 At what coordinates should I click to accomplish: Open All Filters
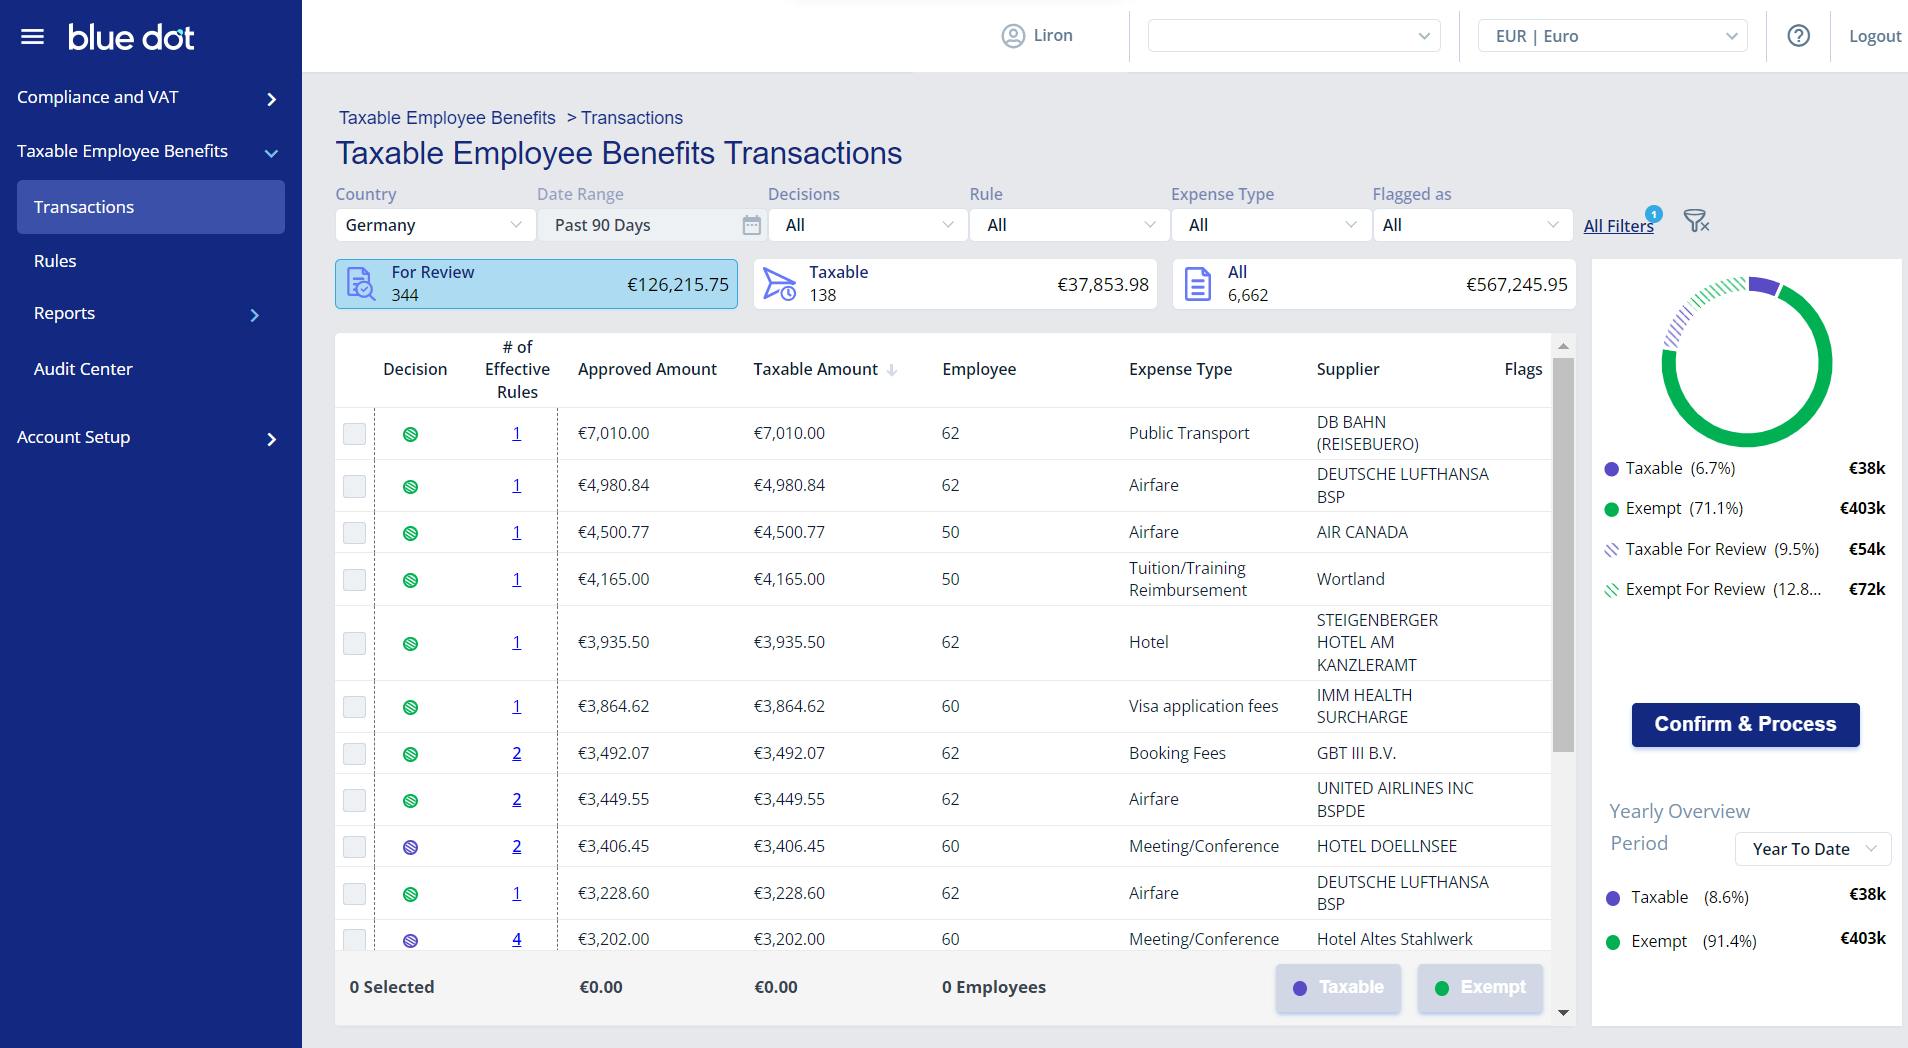(1617, 226)
